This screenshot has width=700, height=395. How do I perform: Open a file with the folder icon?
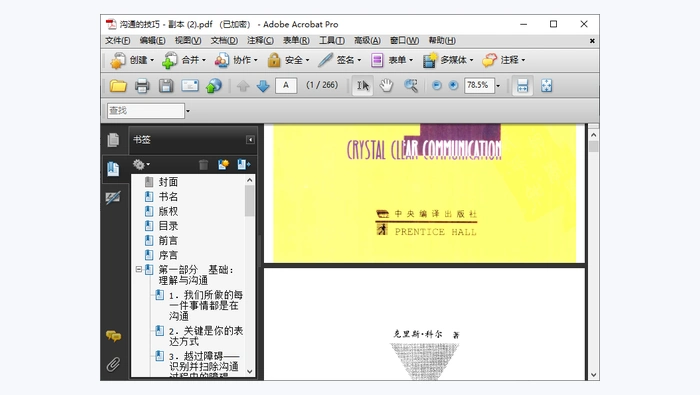(118, 85)
